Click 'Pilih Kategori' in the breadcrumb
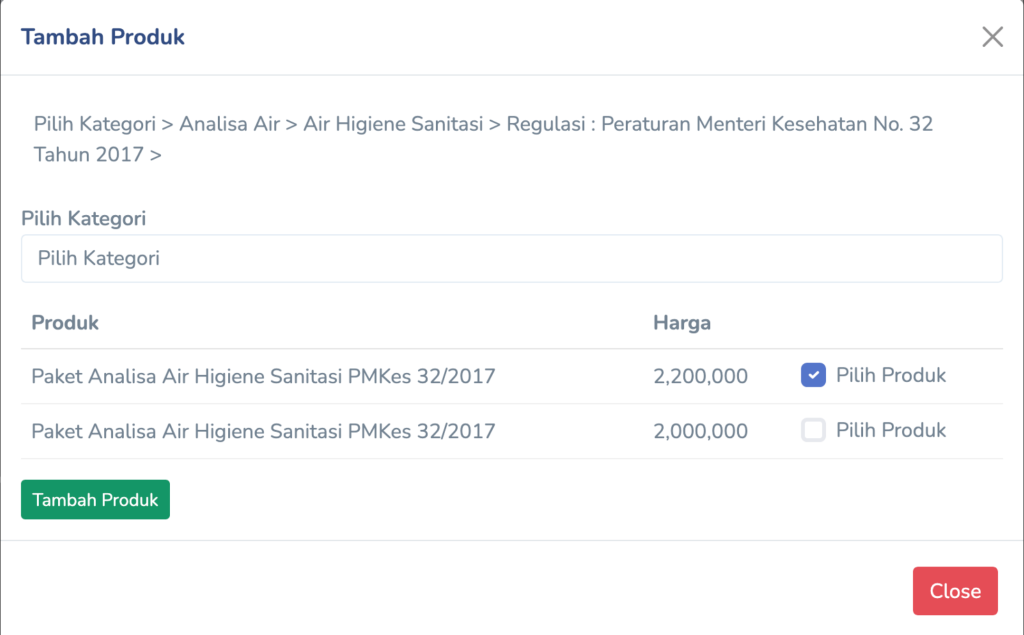 tap(95, 125)
